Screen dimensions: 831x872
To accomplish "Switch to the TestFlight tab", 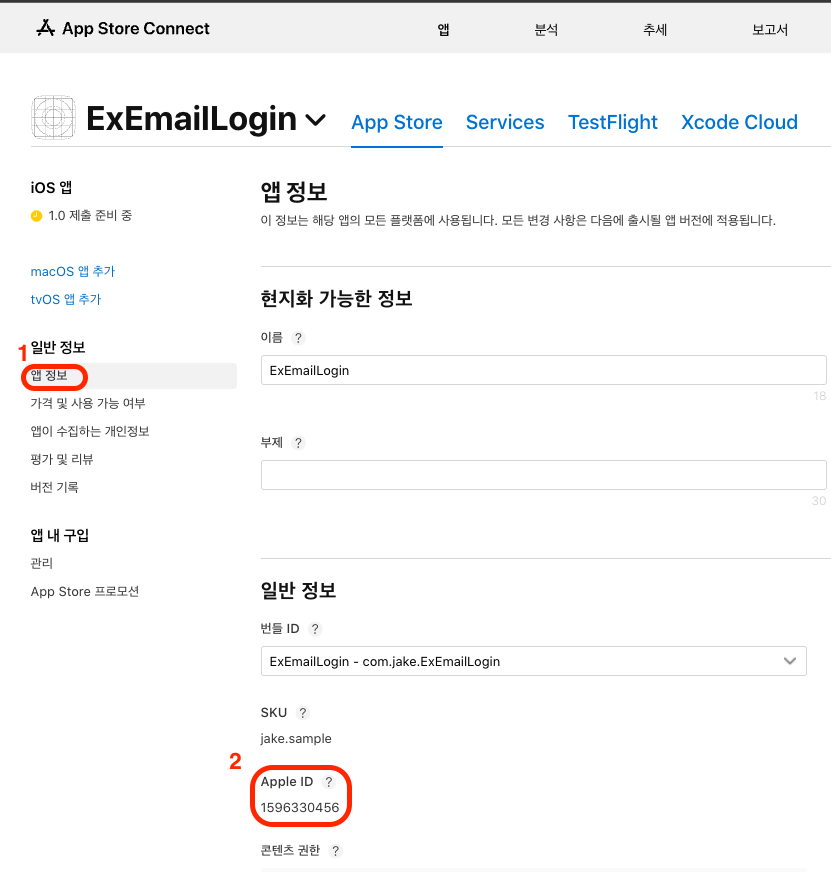I will pos(612,122).
